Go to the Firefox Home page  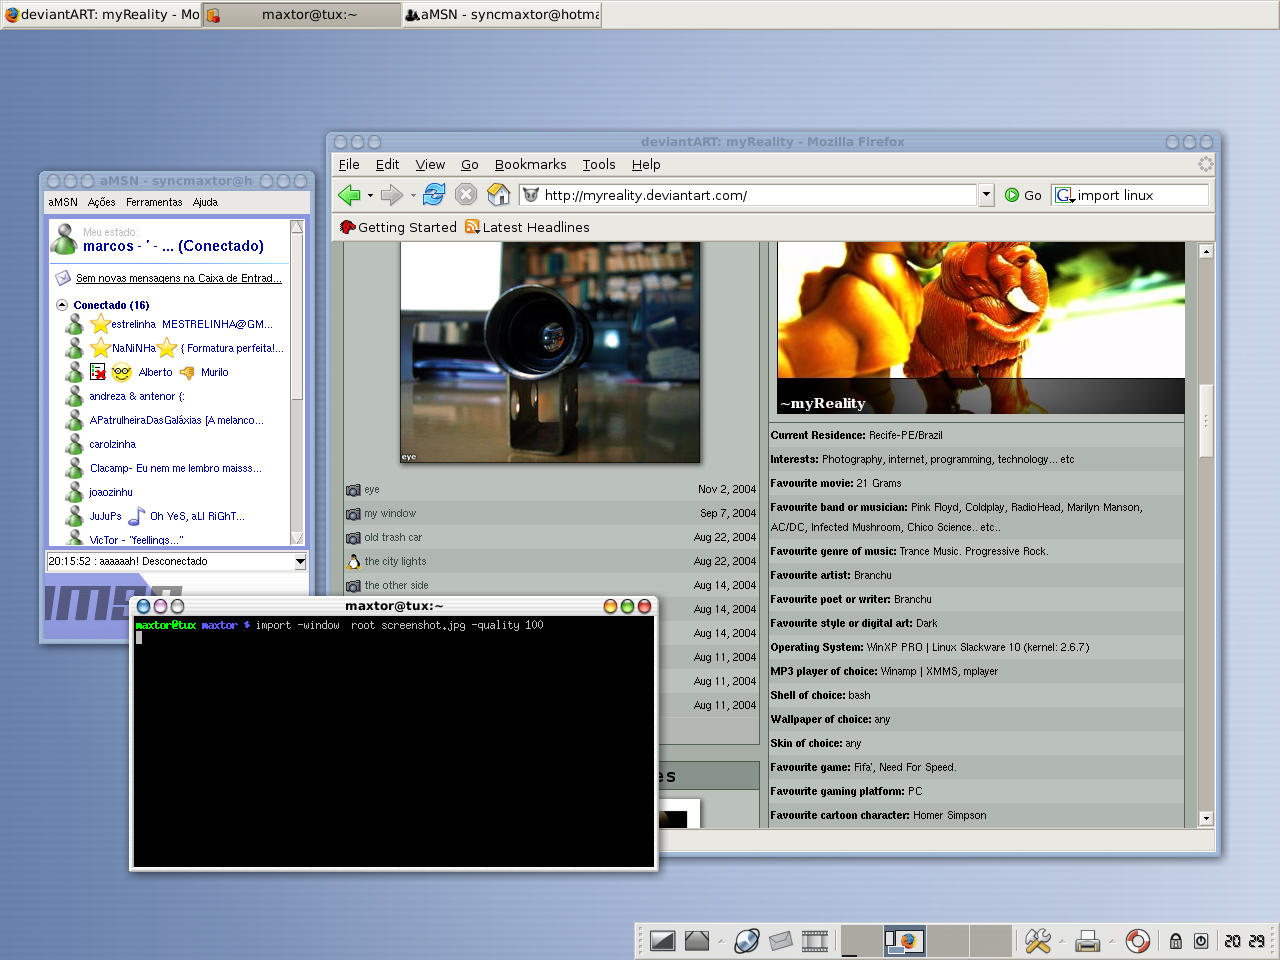(x=498, y=195)
